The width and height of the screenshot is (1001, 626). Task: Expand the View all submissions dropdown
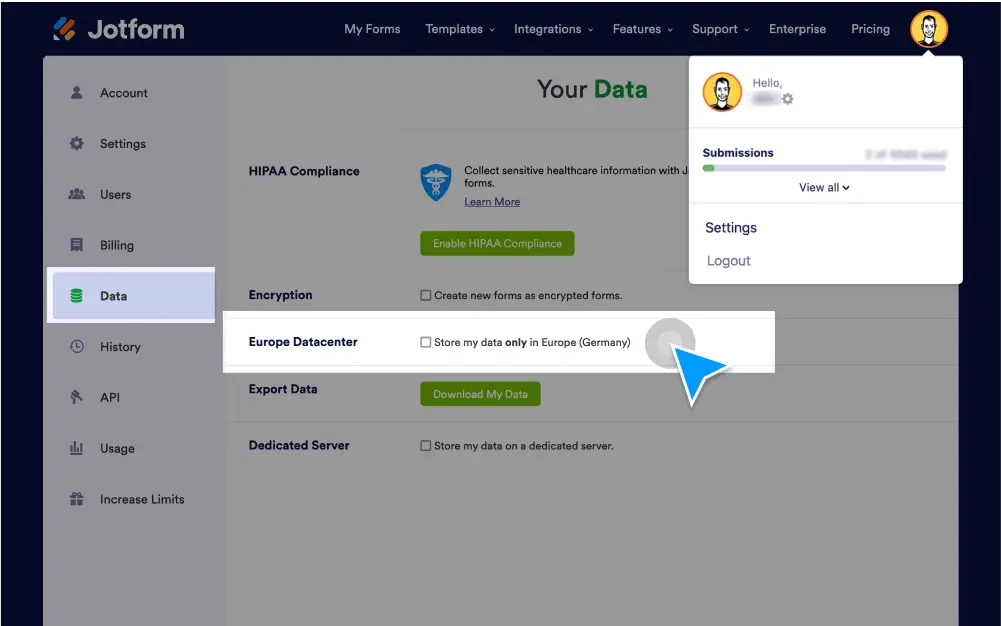(823, 187)
